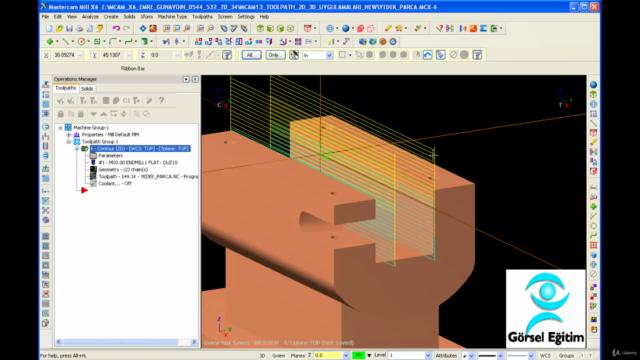Click the Gview status bar button
The width and height of the screenshot is (640, 360).
[279, 356]
